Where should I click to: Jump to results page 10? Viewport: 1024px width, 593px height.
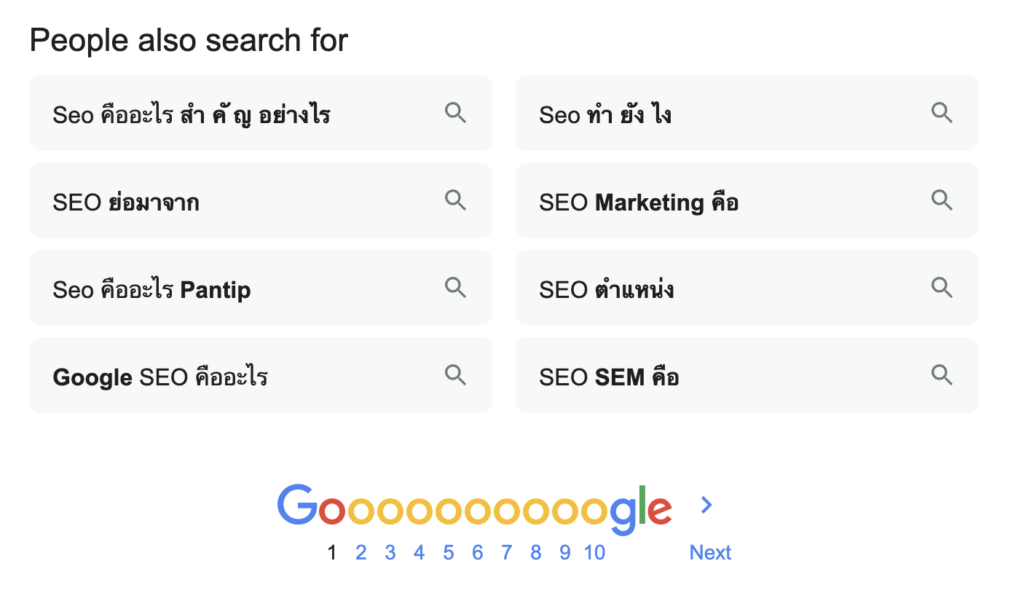(x=594, y=552)
